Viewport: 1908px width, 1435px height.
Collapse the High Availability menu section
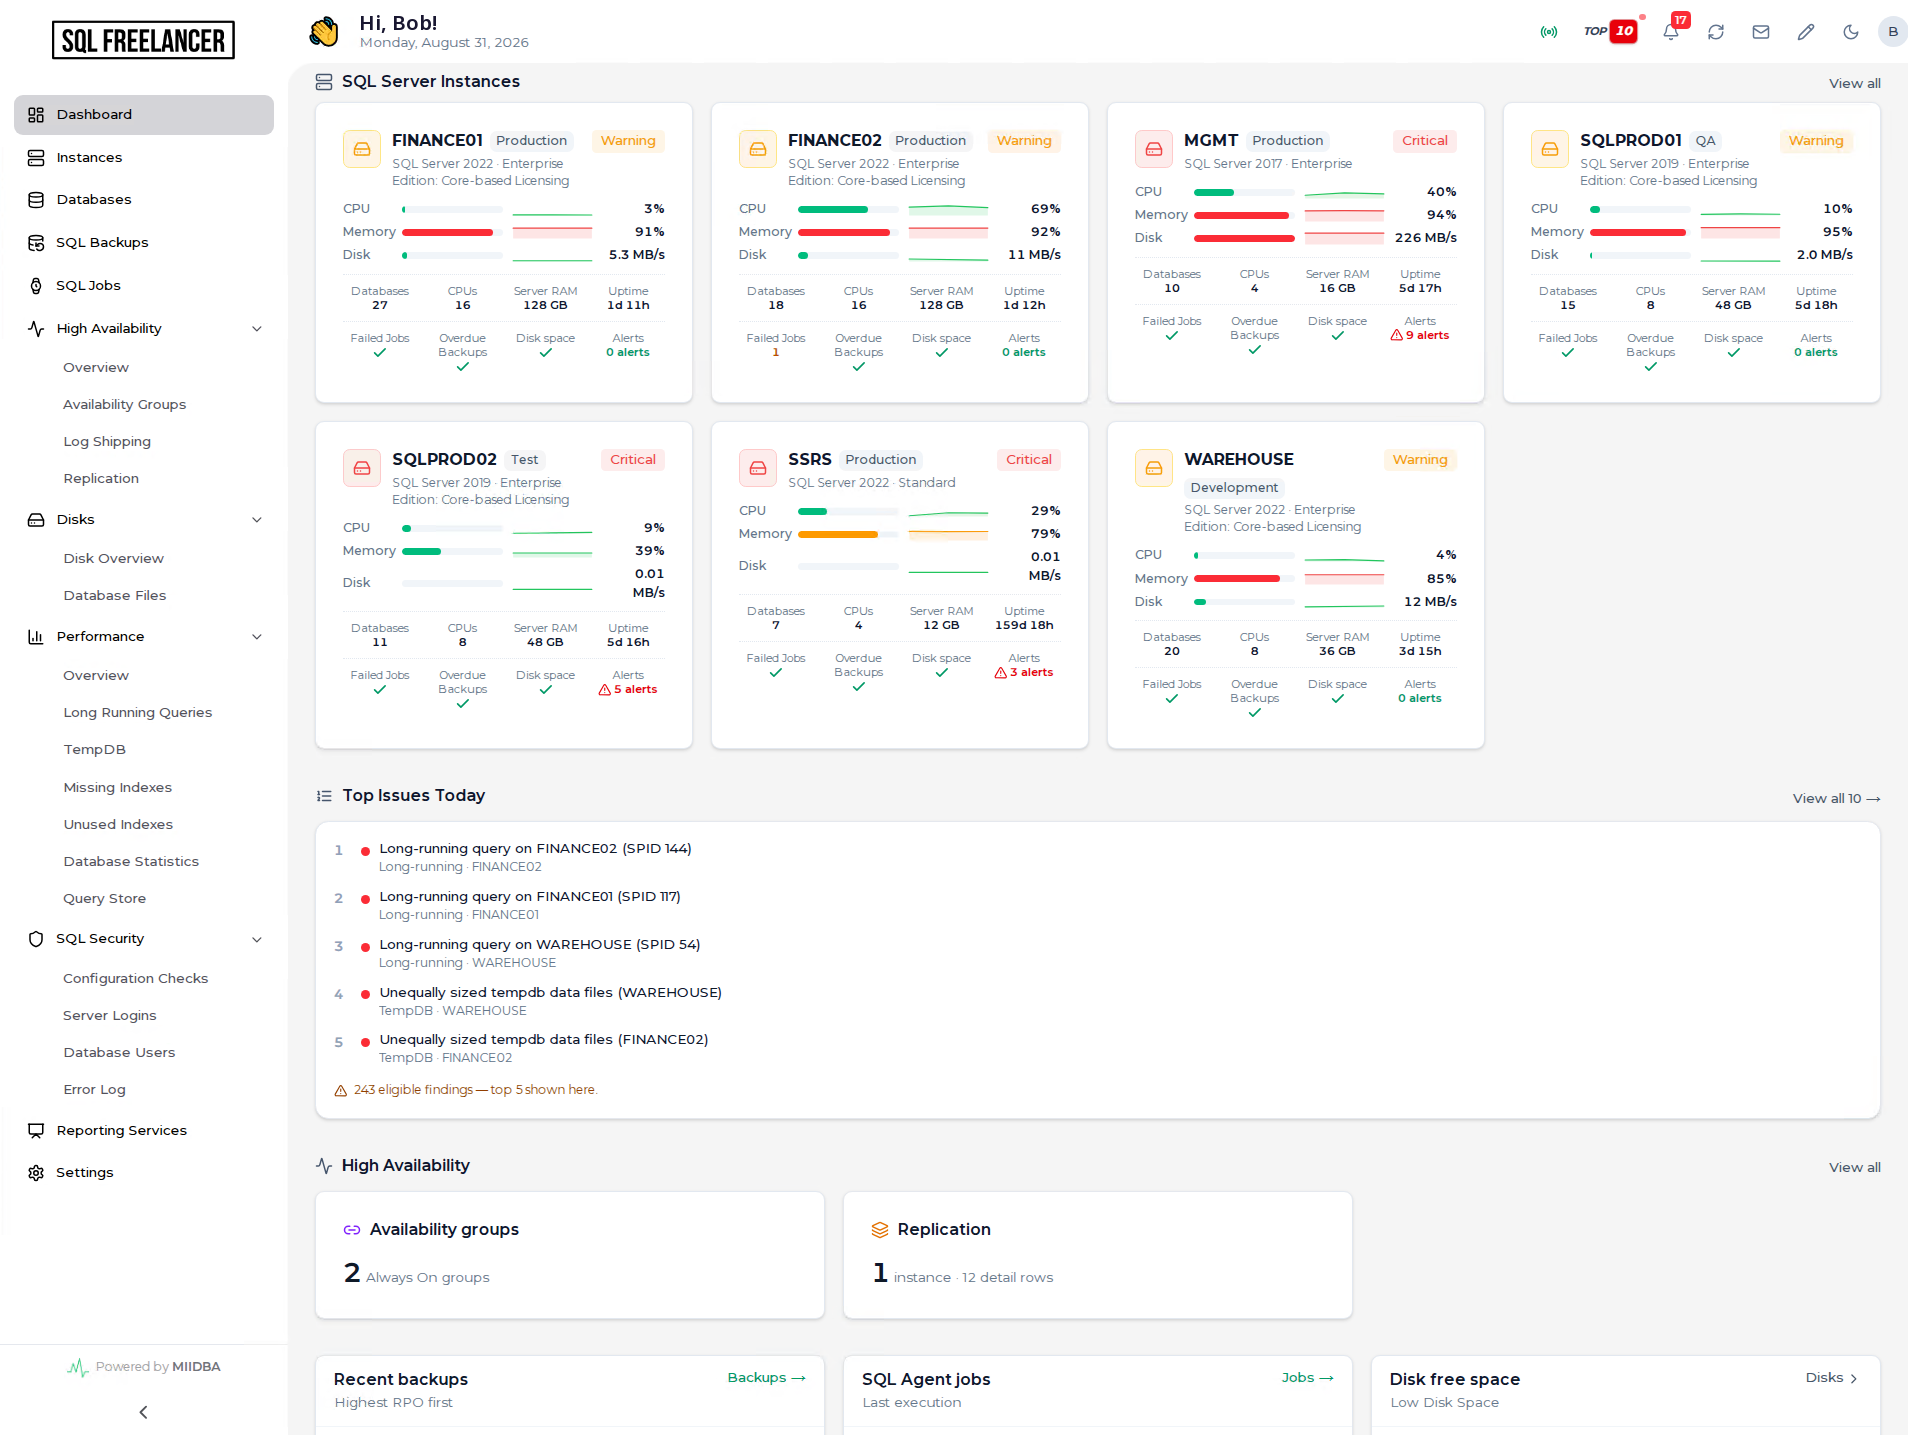click(257, 329)
